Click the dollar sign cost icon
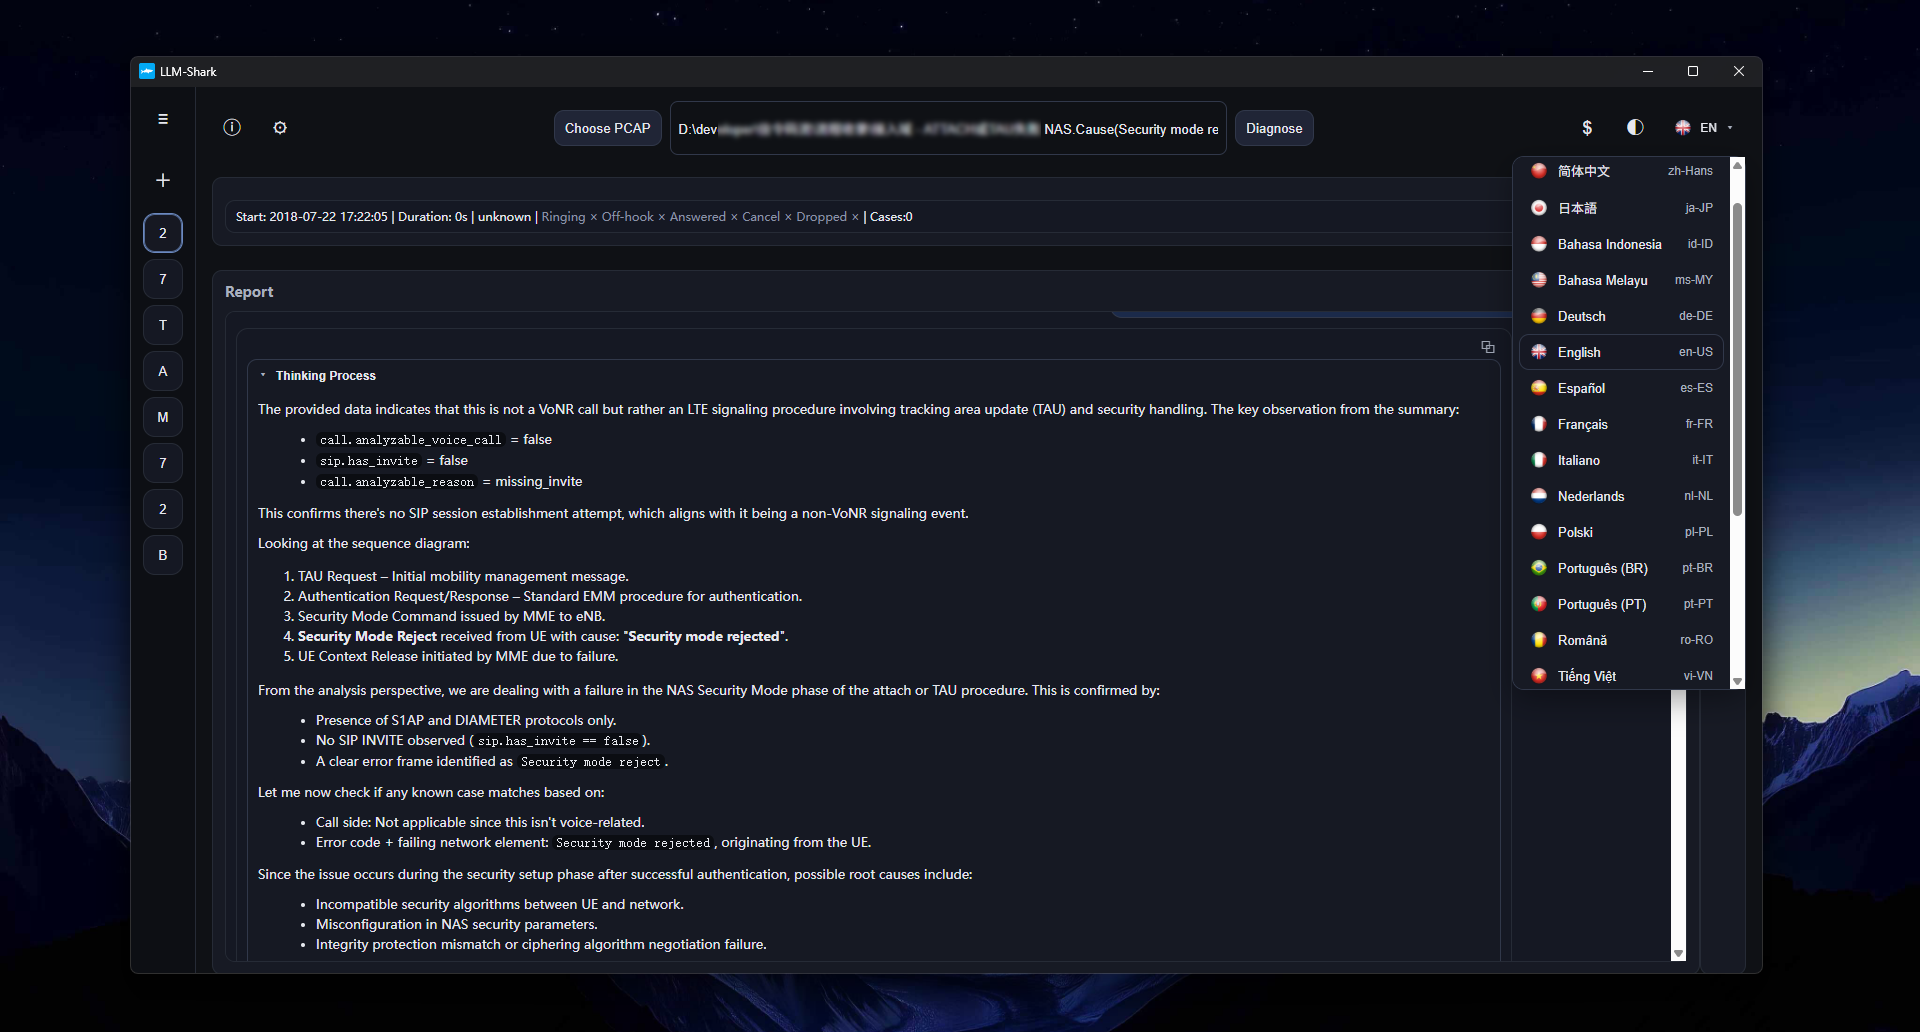 click(1587, 127)
